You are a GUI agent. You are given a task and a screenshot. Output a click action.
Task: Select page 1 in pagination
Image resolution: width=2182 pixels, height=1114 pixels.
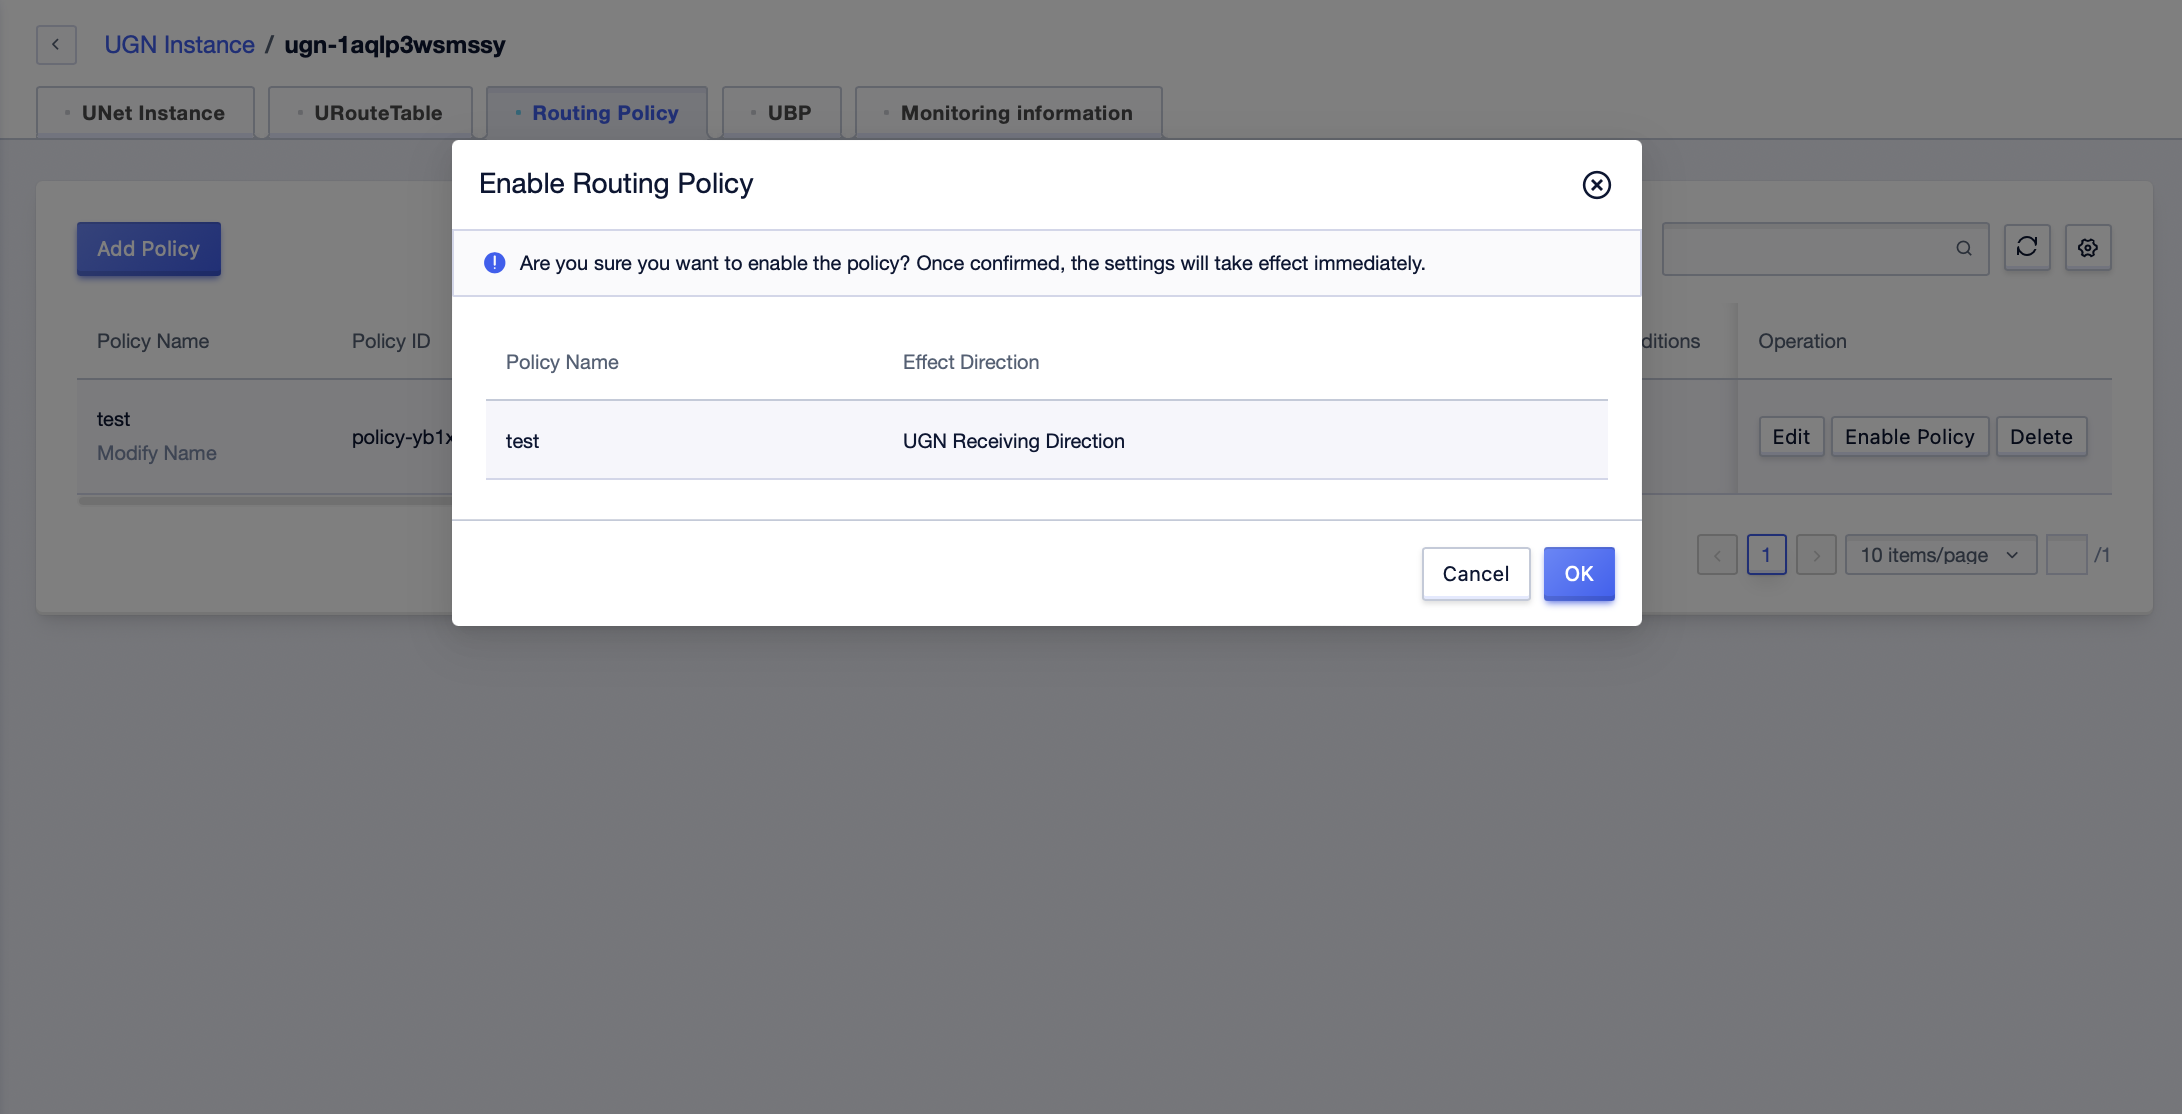1766,555
